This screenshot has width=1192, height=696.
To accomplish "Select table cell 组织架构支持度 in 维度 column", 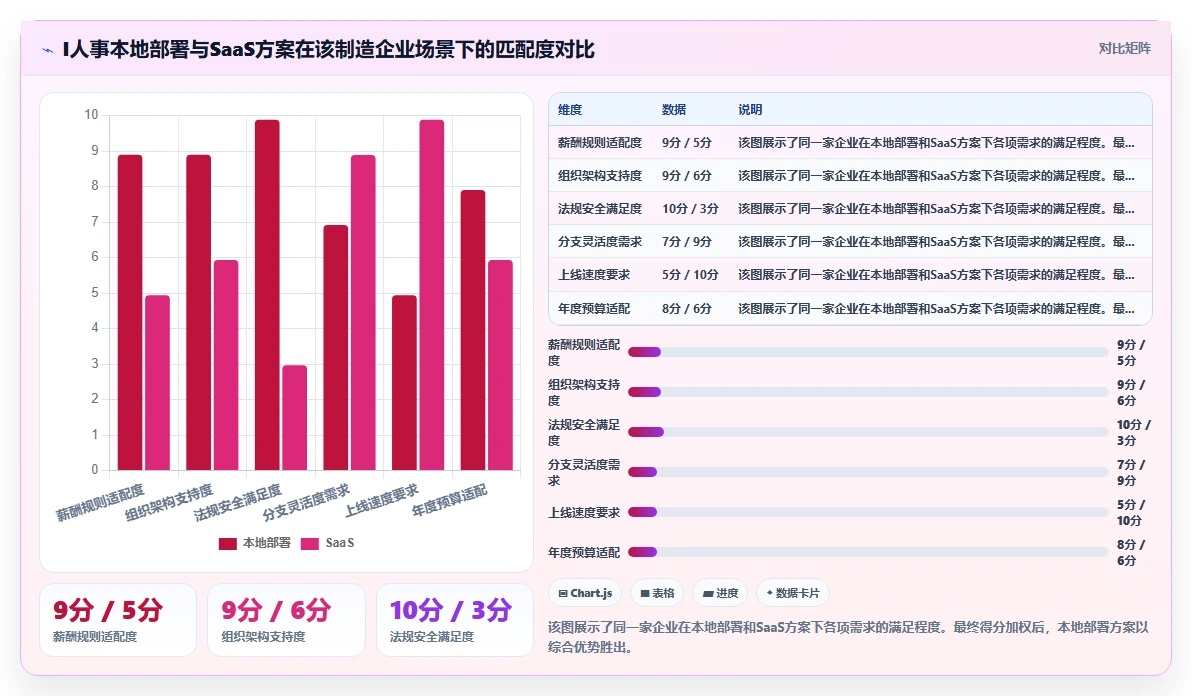I will 600,176.
